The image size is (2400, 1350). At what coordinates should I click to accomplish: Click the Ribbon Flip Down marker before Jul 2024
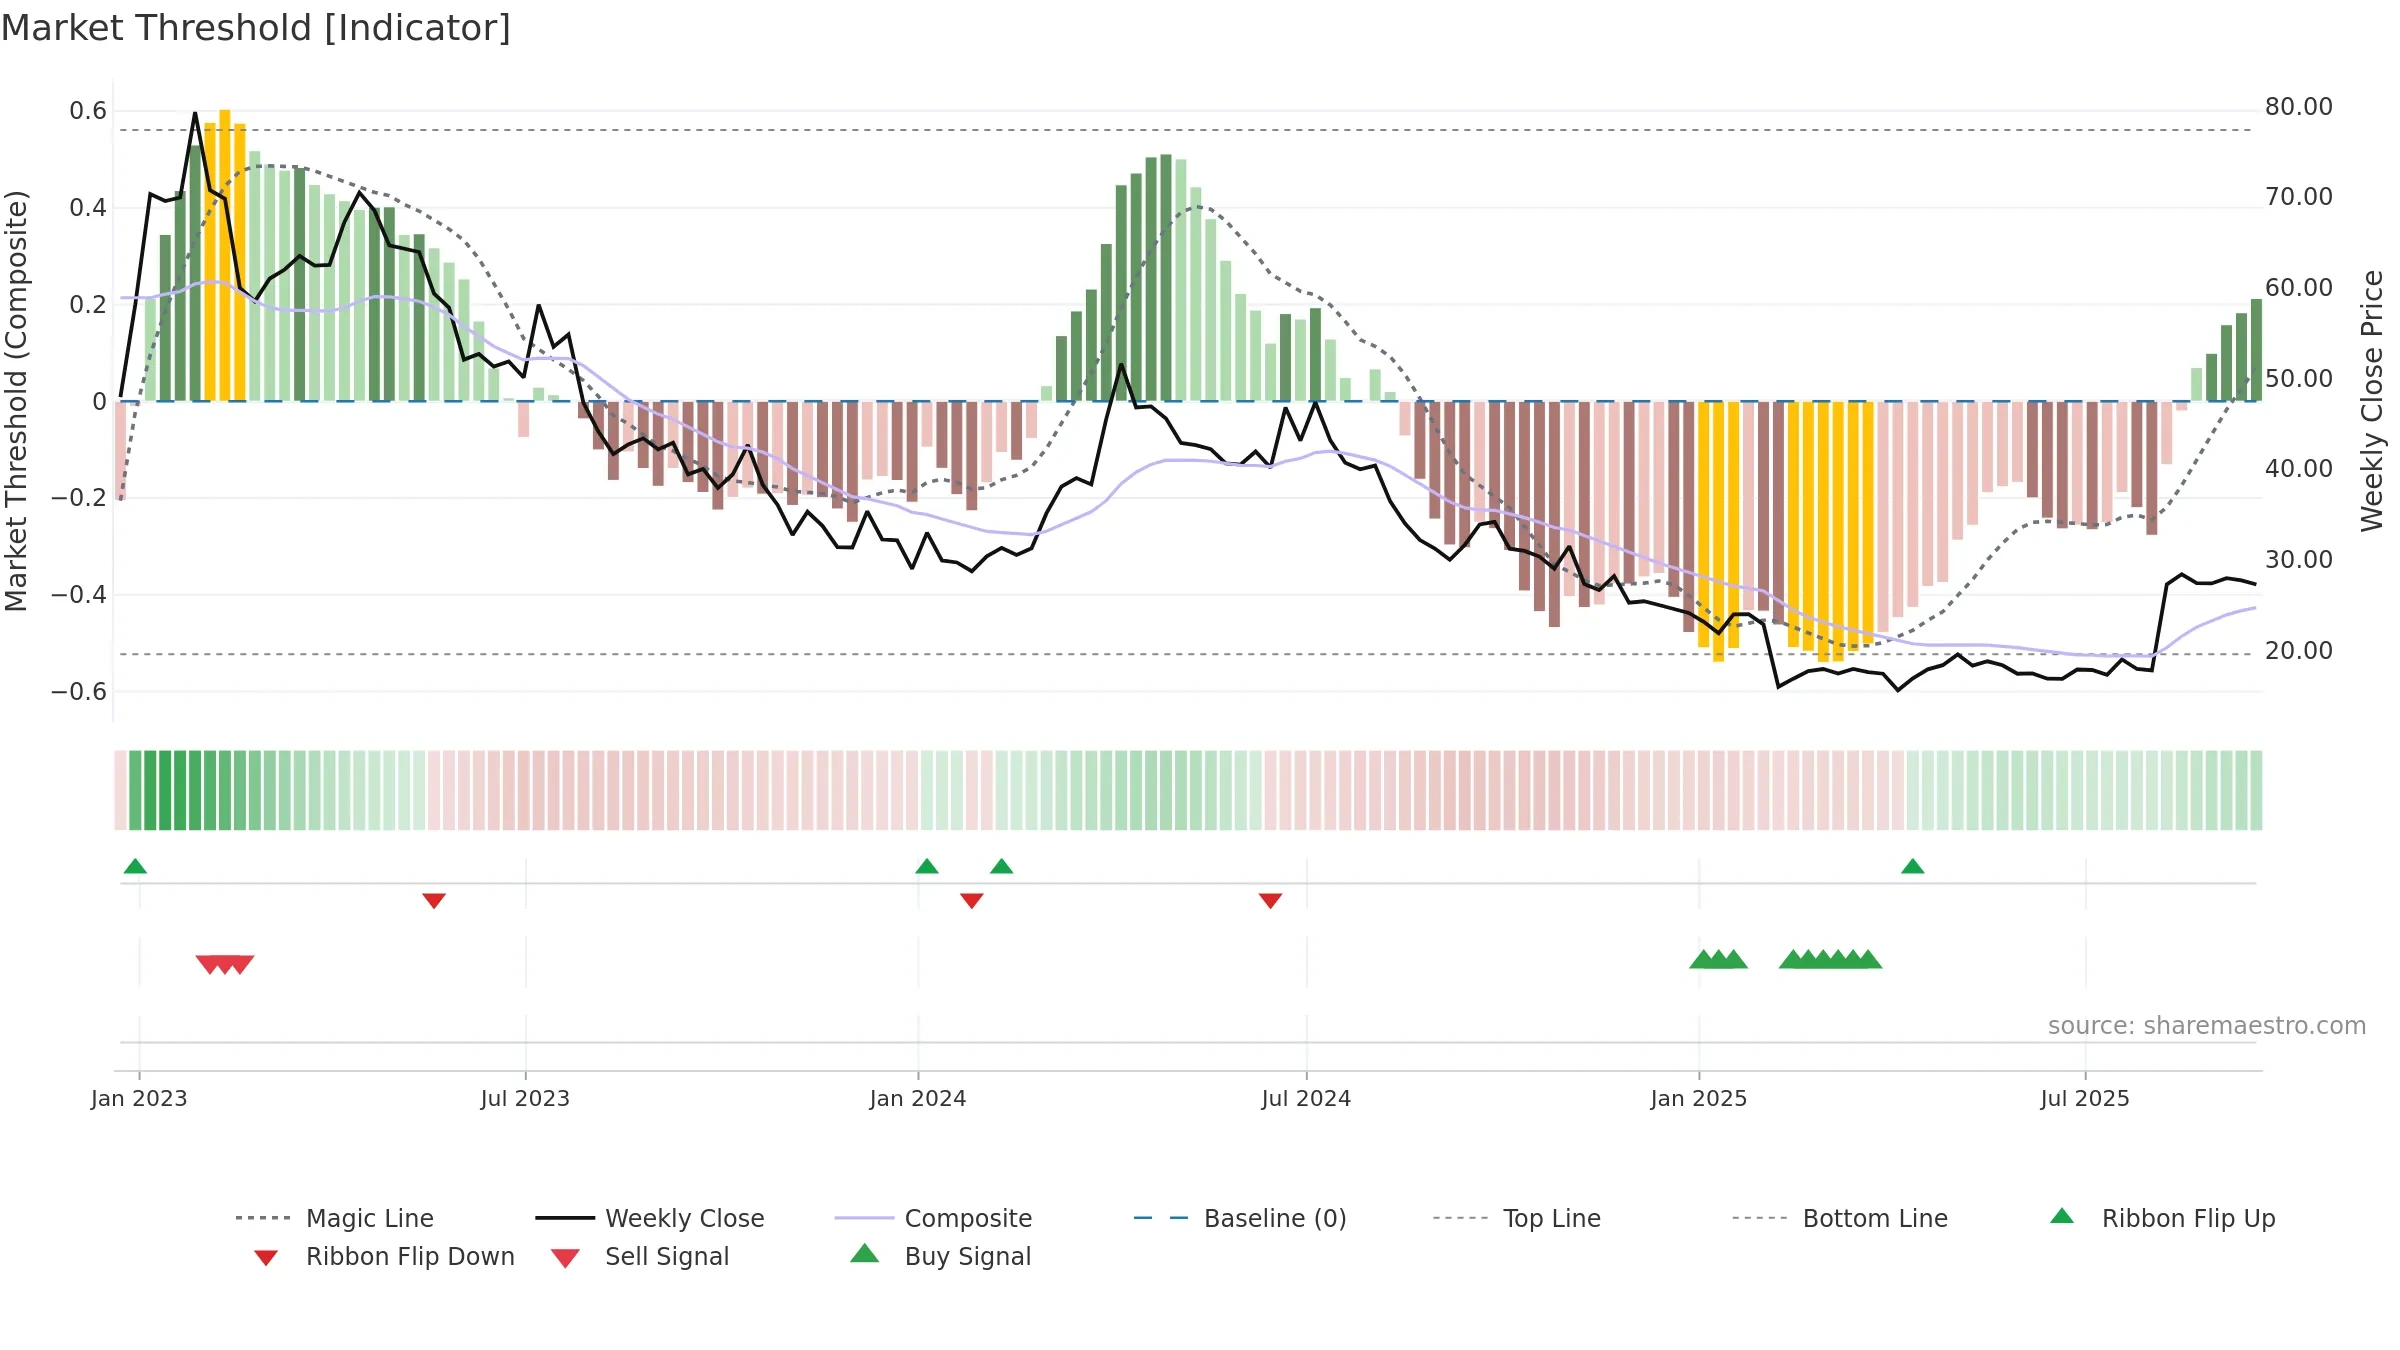coord(1270,901)
